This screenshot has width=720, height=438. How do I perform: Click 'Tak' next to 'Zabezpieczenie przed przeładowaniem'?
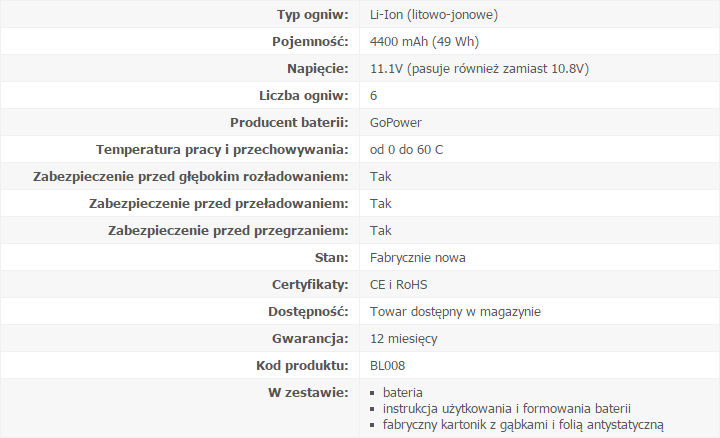click(x=381, y=204)
